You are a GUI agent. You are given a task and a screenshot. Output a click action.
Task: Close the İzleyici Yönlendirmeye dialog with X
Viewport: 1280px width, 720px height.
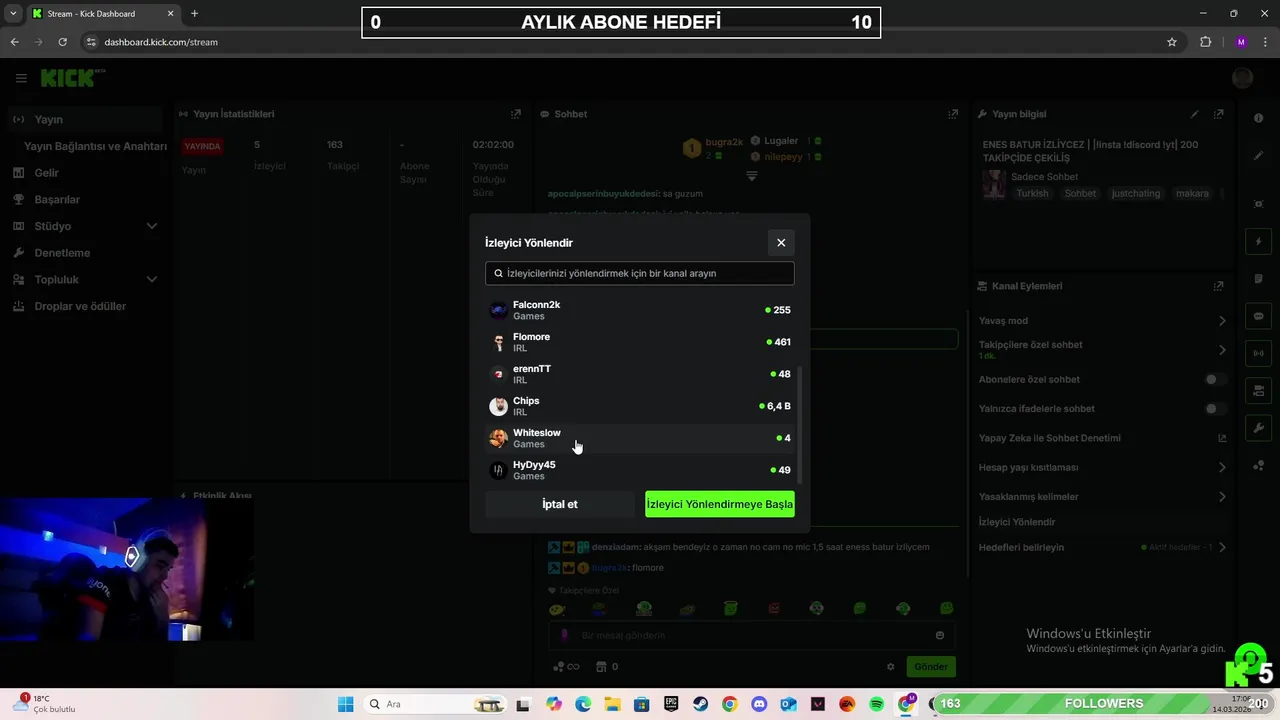point(781,242)
